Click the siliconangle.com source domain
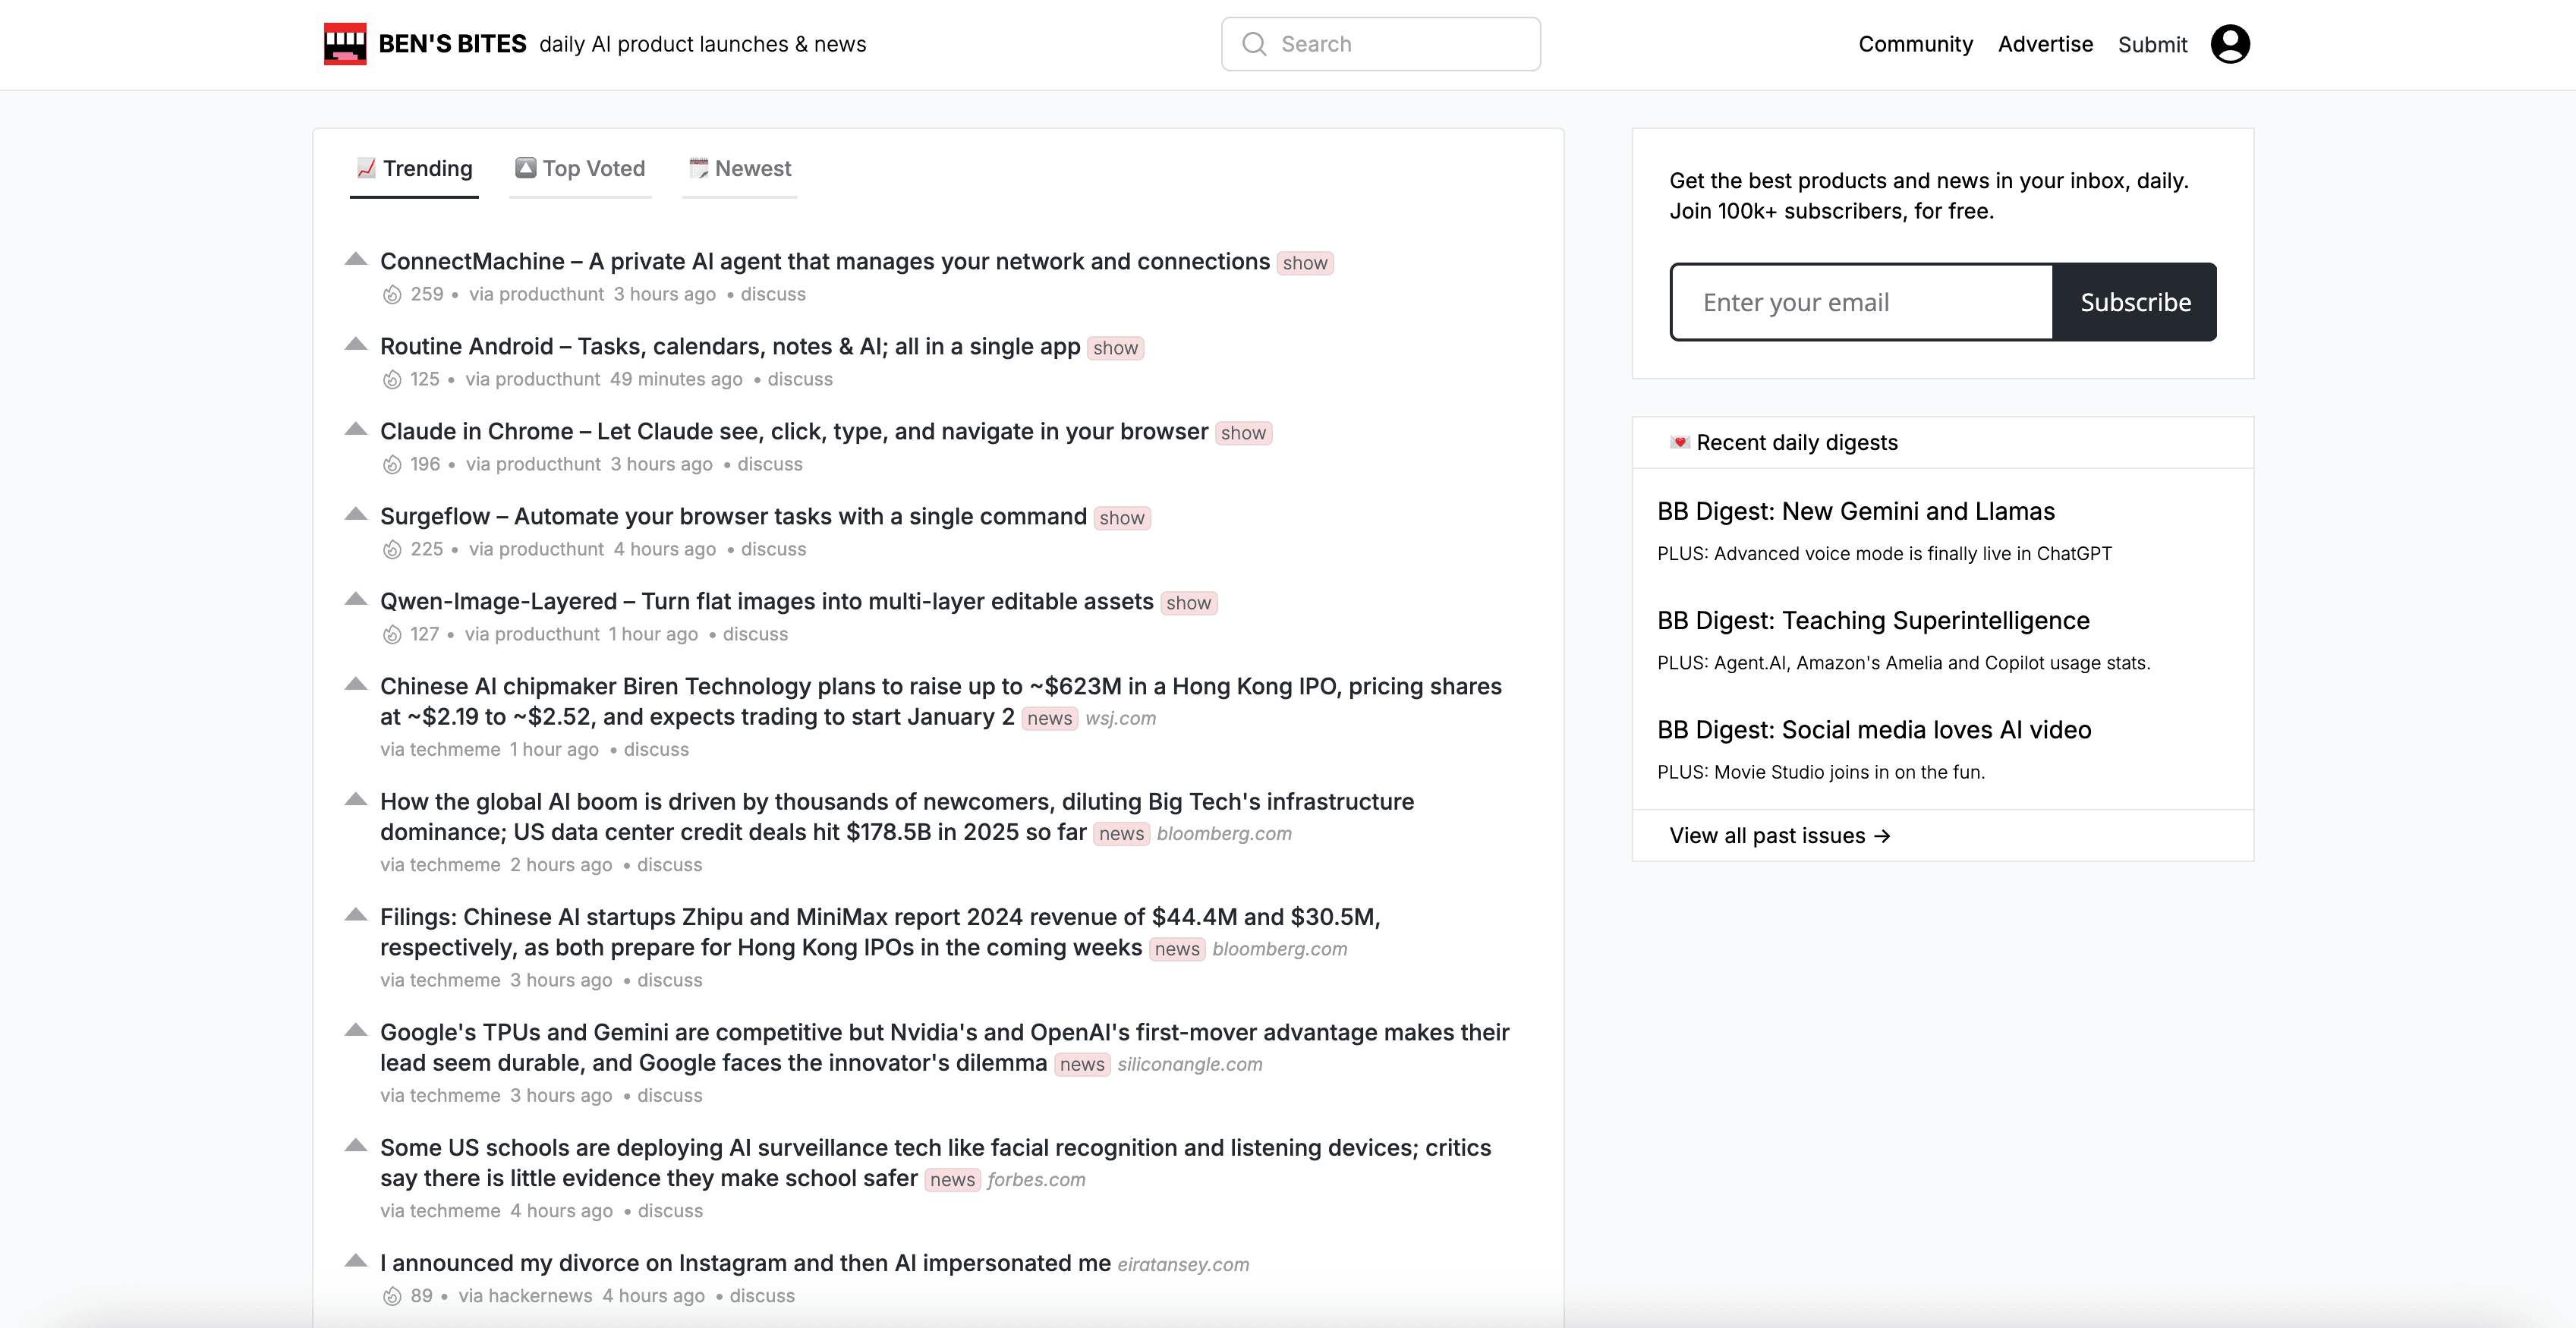 coord(1190,1064)
